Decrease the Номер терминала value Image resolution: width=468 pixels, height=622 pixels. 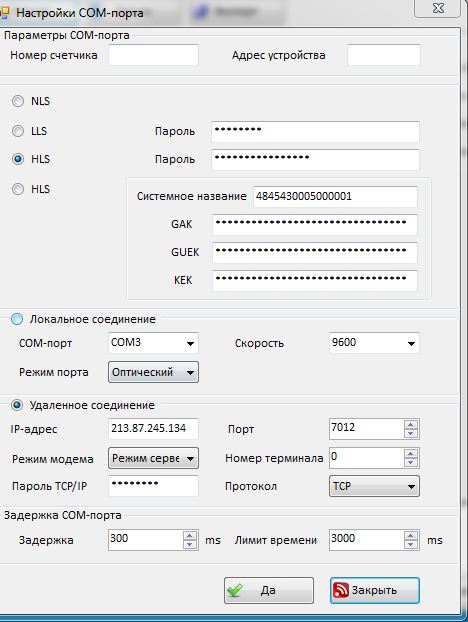410,463
